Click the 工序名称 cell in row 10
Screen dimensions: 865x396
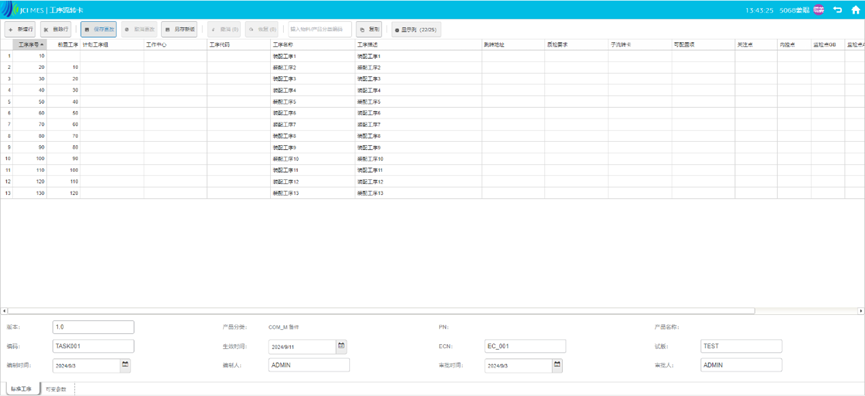click(x=313, y=159)
